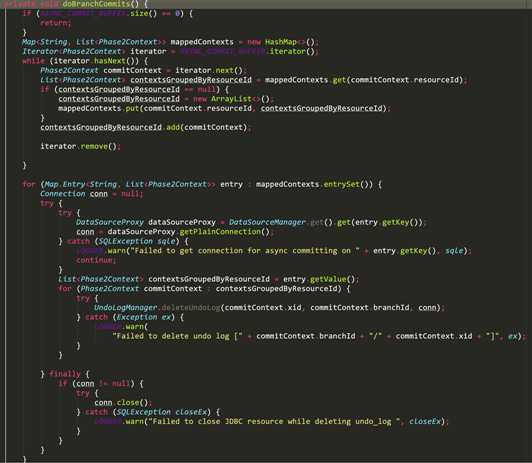Click the ArrayList constructor call
Viewport: 532px width, 463px height.
pyautogui.click(x=231, y=99)
